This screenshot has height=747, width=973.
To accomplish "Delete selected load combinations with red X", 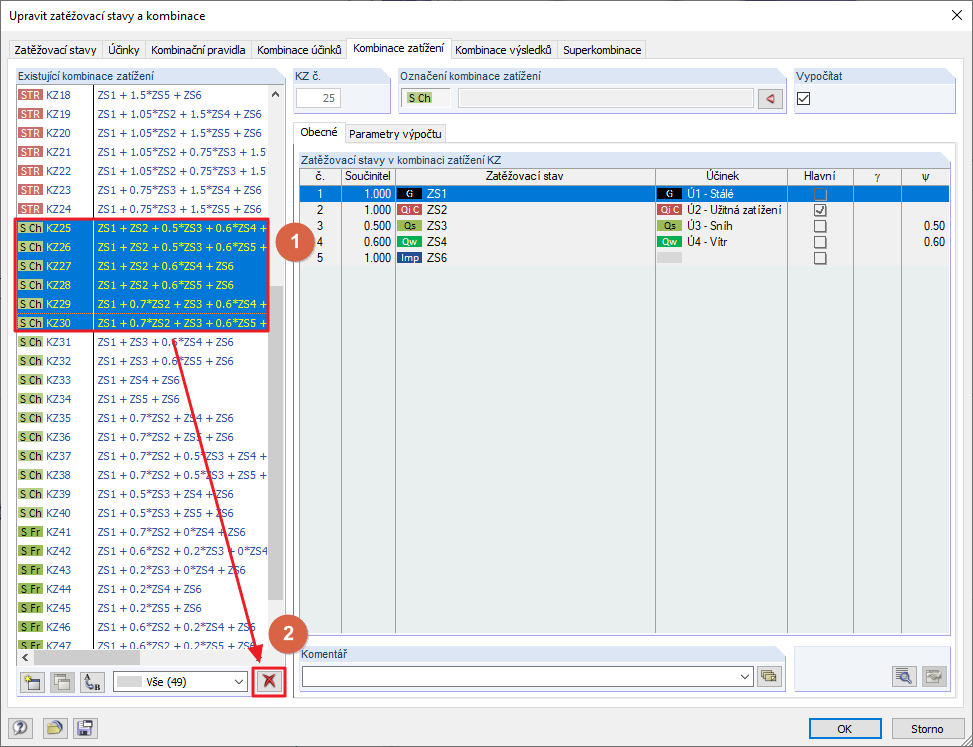I will [x=269, y=682].
